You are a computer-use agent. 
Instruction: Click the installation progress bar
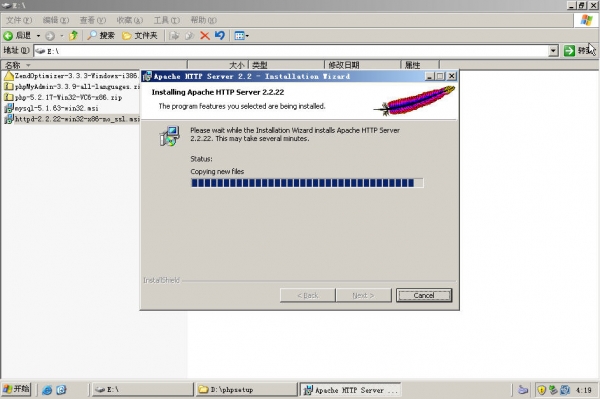click(x=307, y=183)
